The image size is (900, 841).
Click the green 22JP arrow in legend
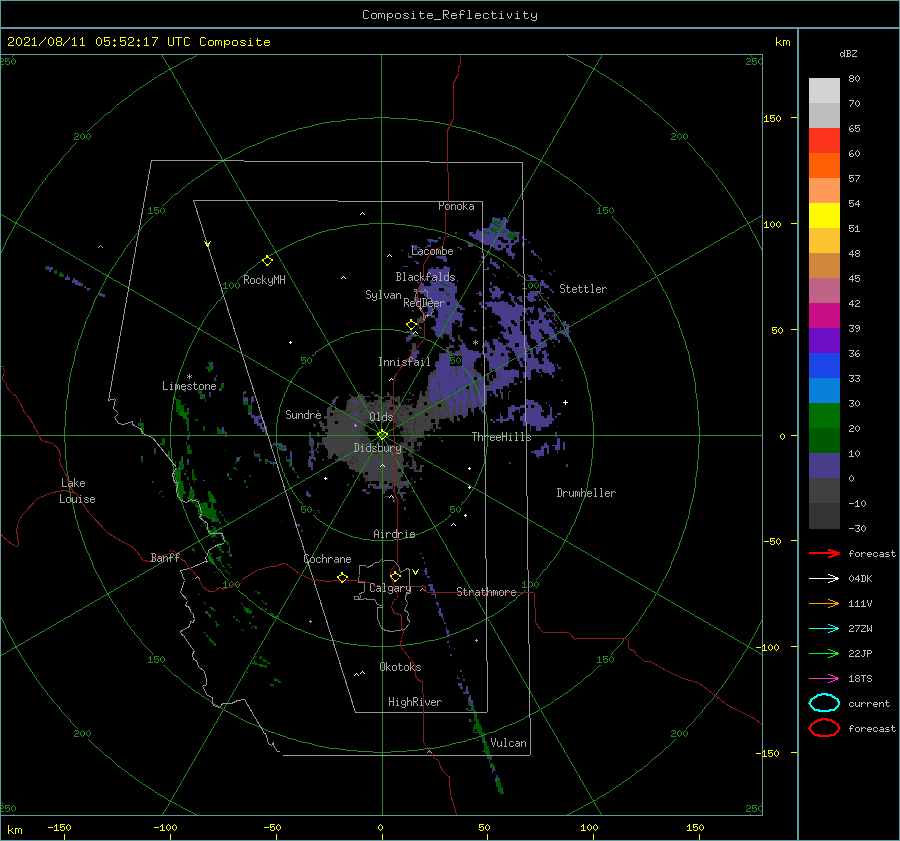(824, 653)
